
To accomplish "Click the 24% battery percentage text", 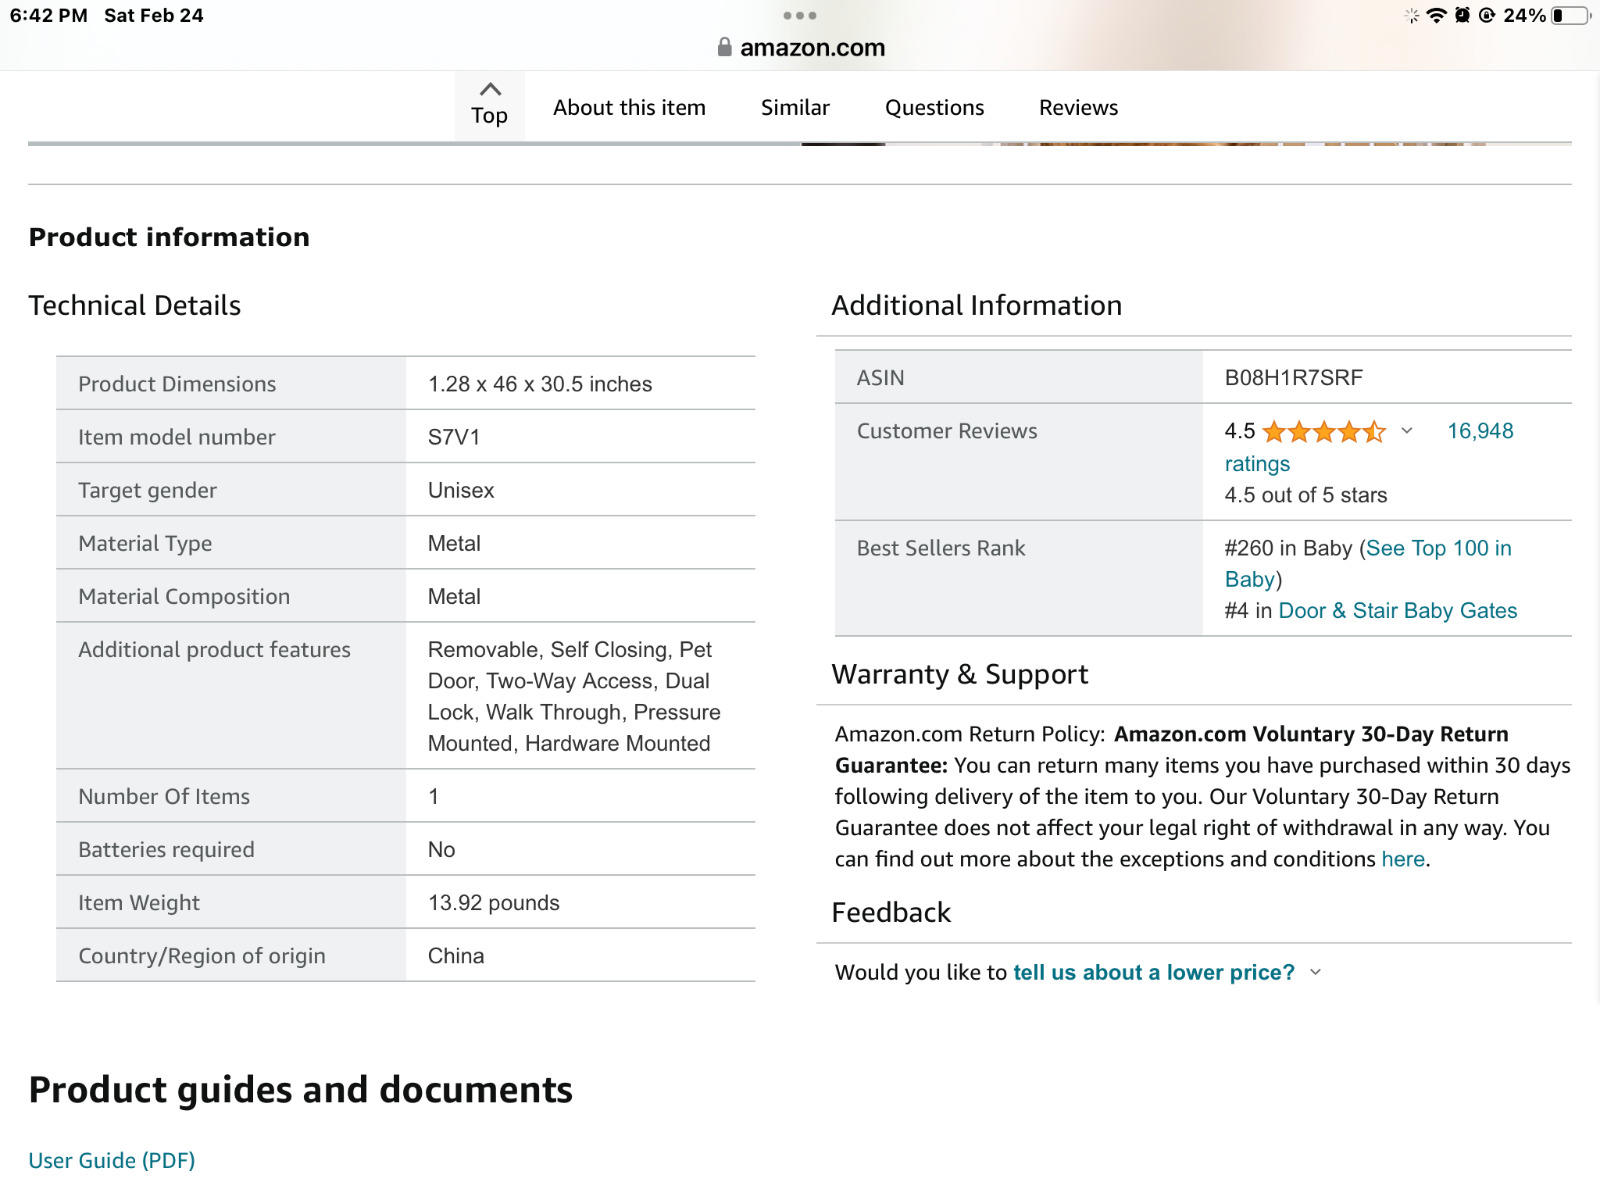I will click(x=1524, y=15).
